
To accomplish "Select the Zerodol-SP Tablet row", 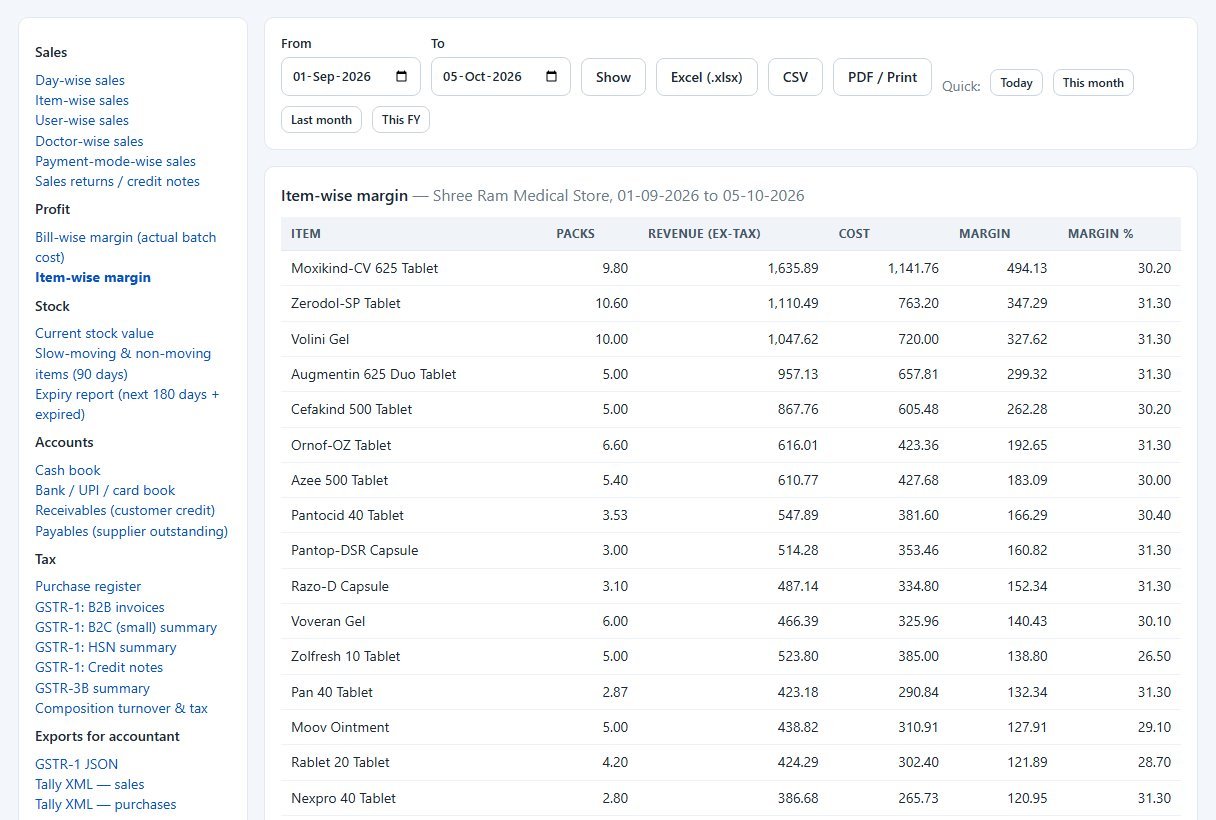I will (x=731, y=303).
